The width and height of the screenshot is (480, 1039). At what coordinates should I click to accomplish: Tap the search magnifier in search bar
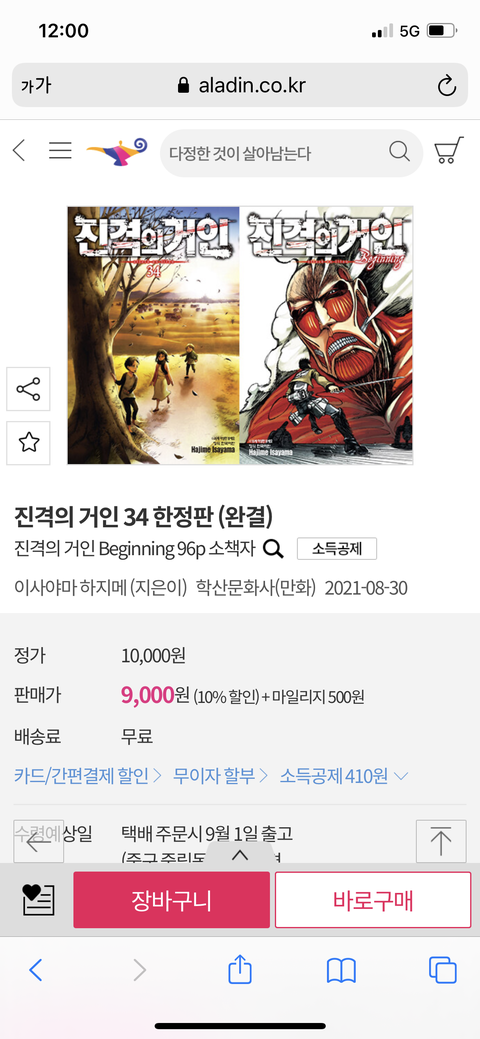399,152
